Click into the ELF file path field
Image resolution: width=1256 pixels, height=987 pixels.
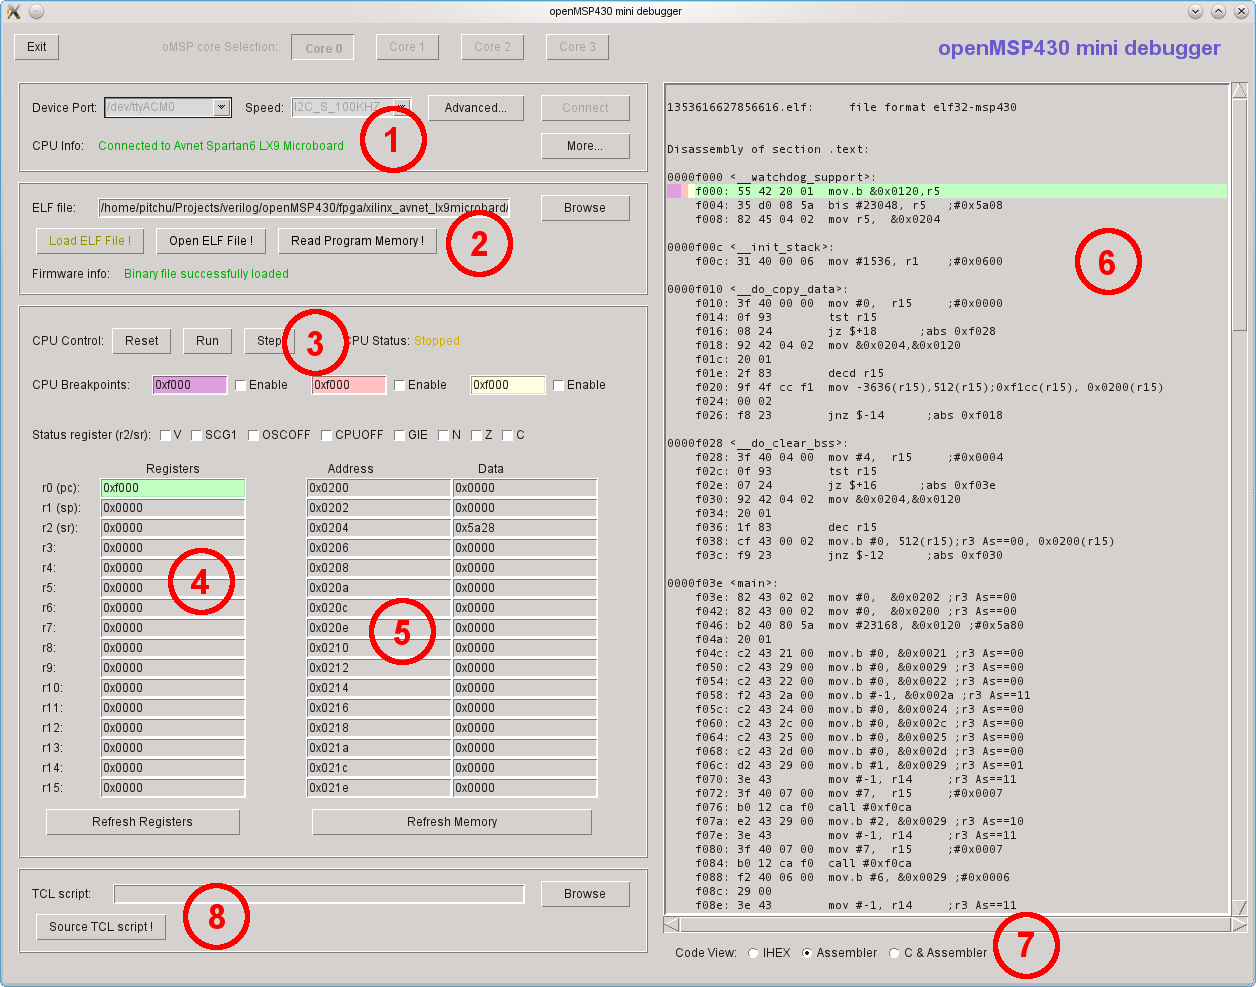pos(304,208)
